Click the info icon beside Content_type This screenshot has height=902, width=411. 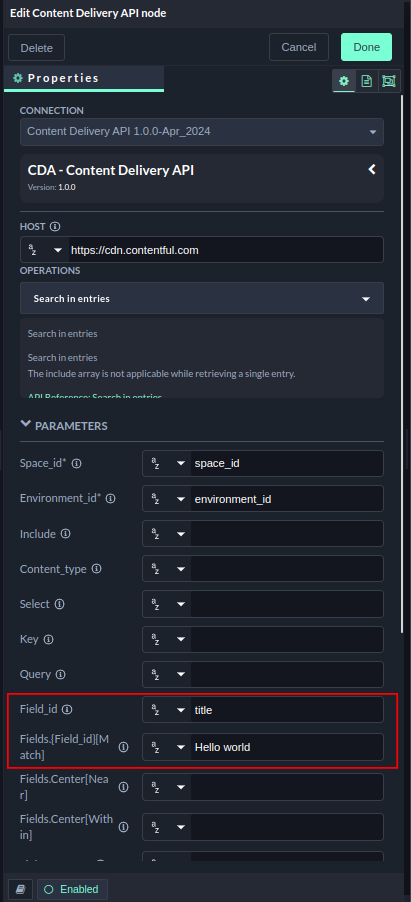(x=97, y=569)
